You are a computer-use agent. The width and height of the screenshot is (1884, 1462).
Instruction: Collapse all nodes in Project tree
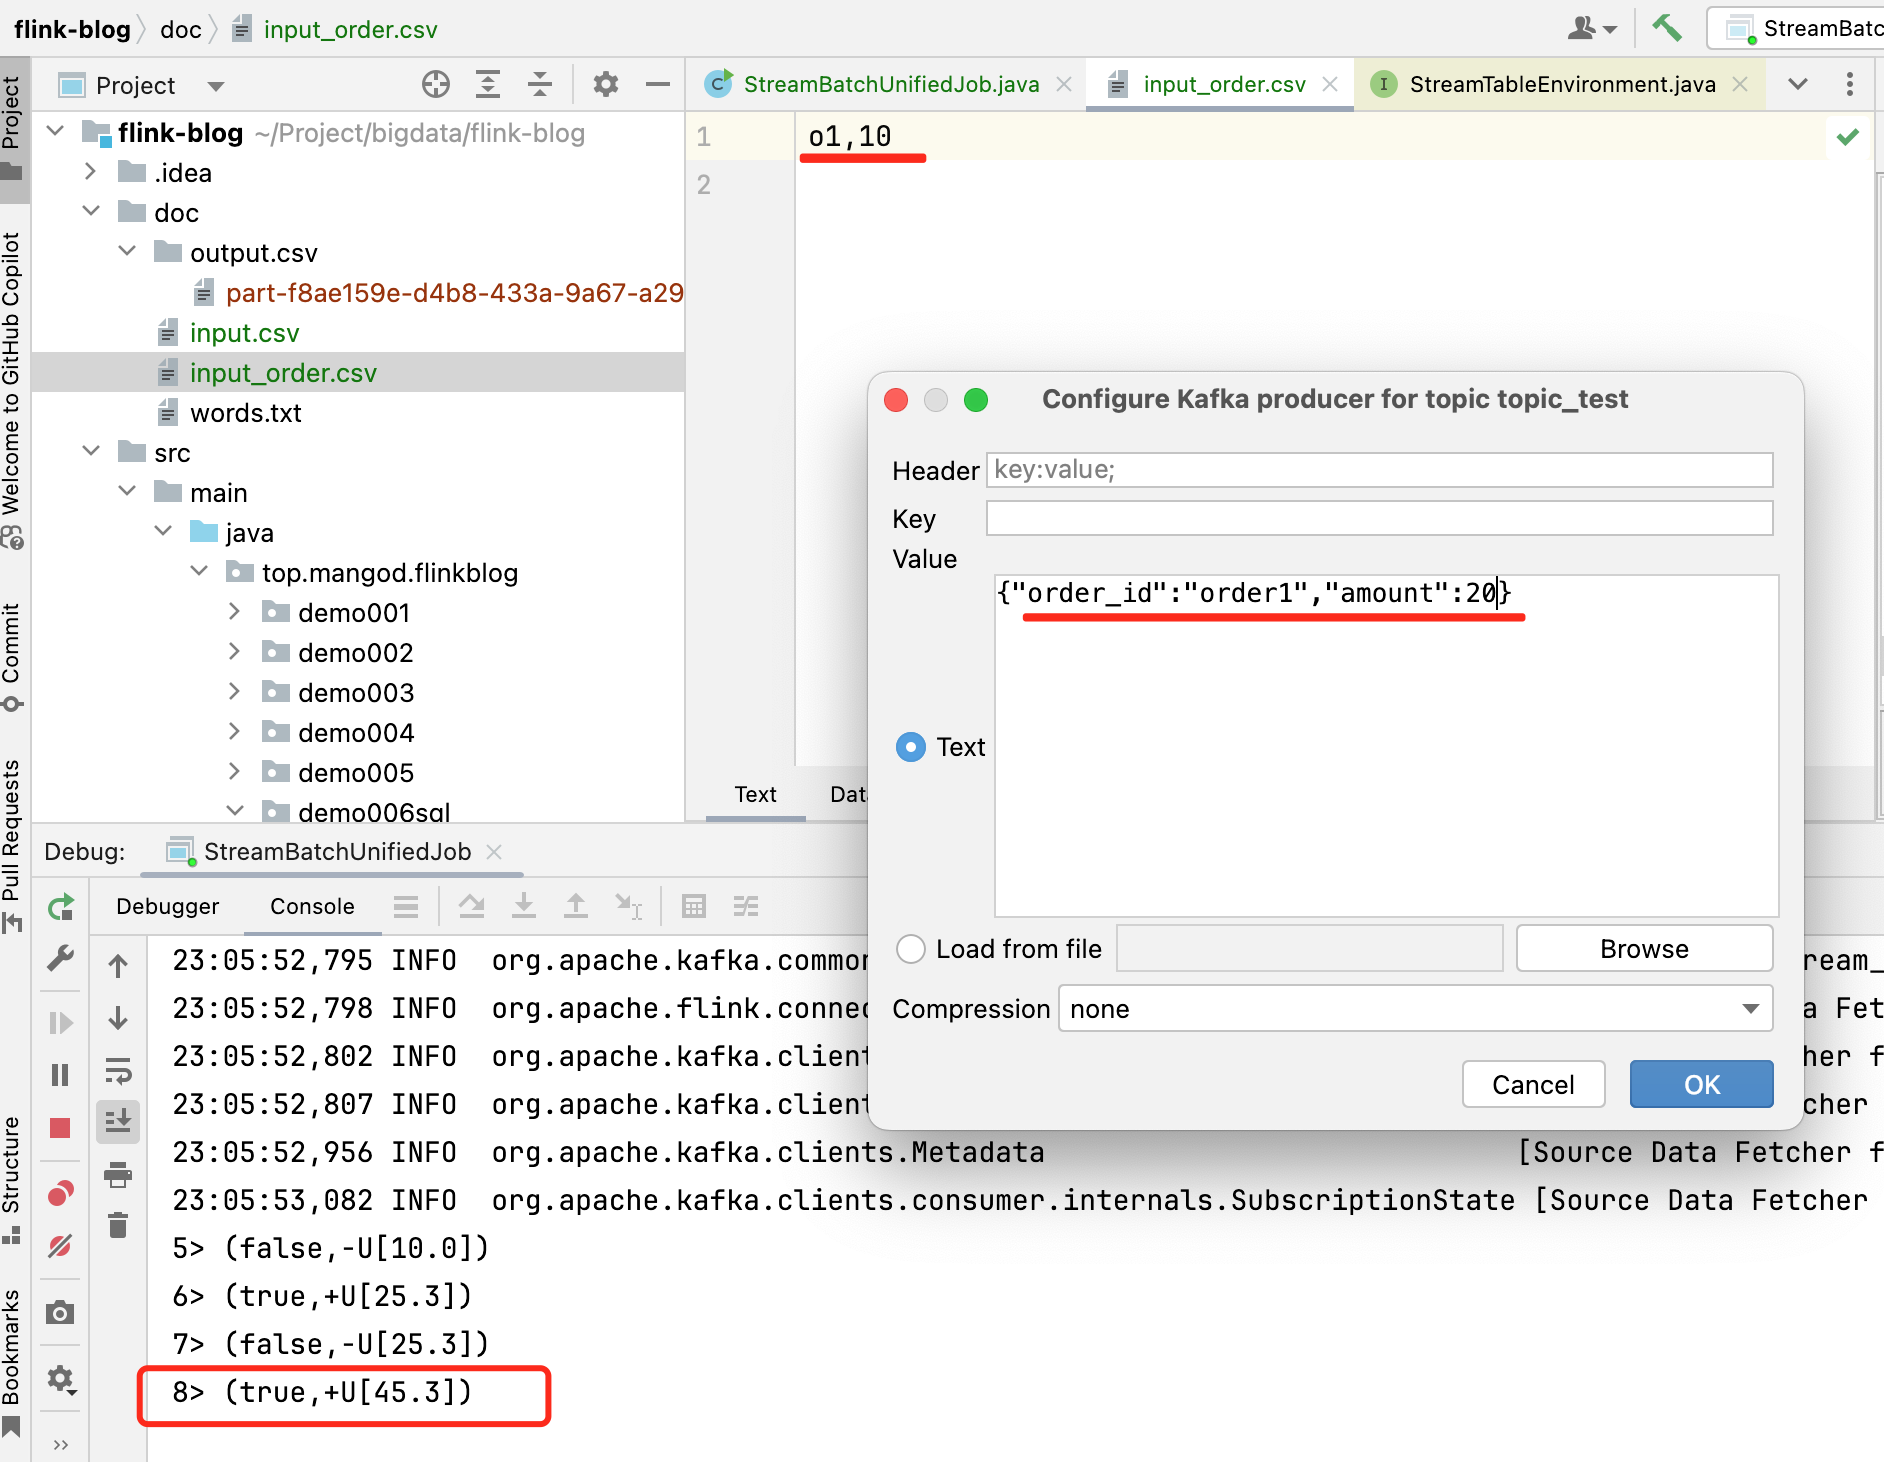coord(540,84)
